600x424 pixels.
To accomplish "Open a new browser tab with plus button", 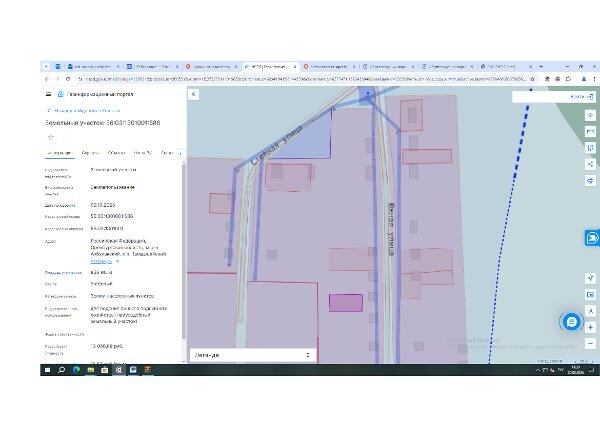I will pos(541,67).
